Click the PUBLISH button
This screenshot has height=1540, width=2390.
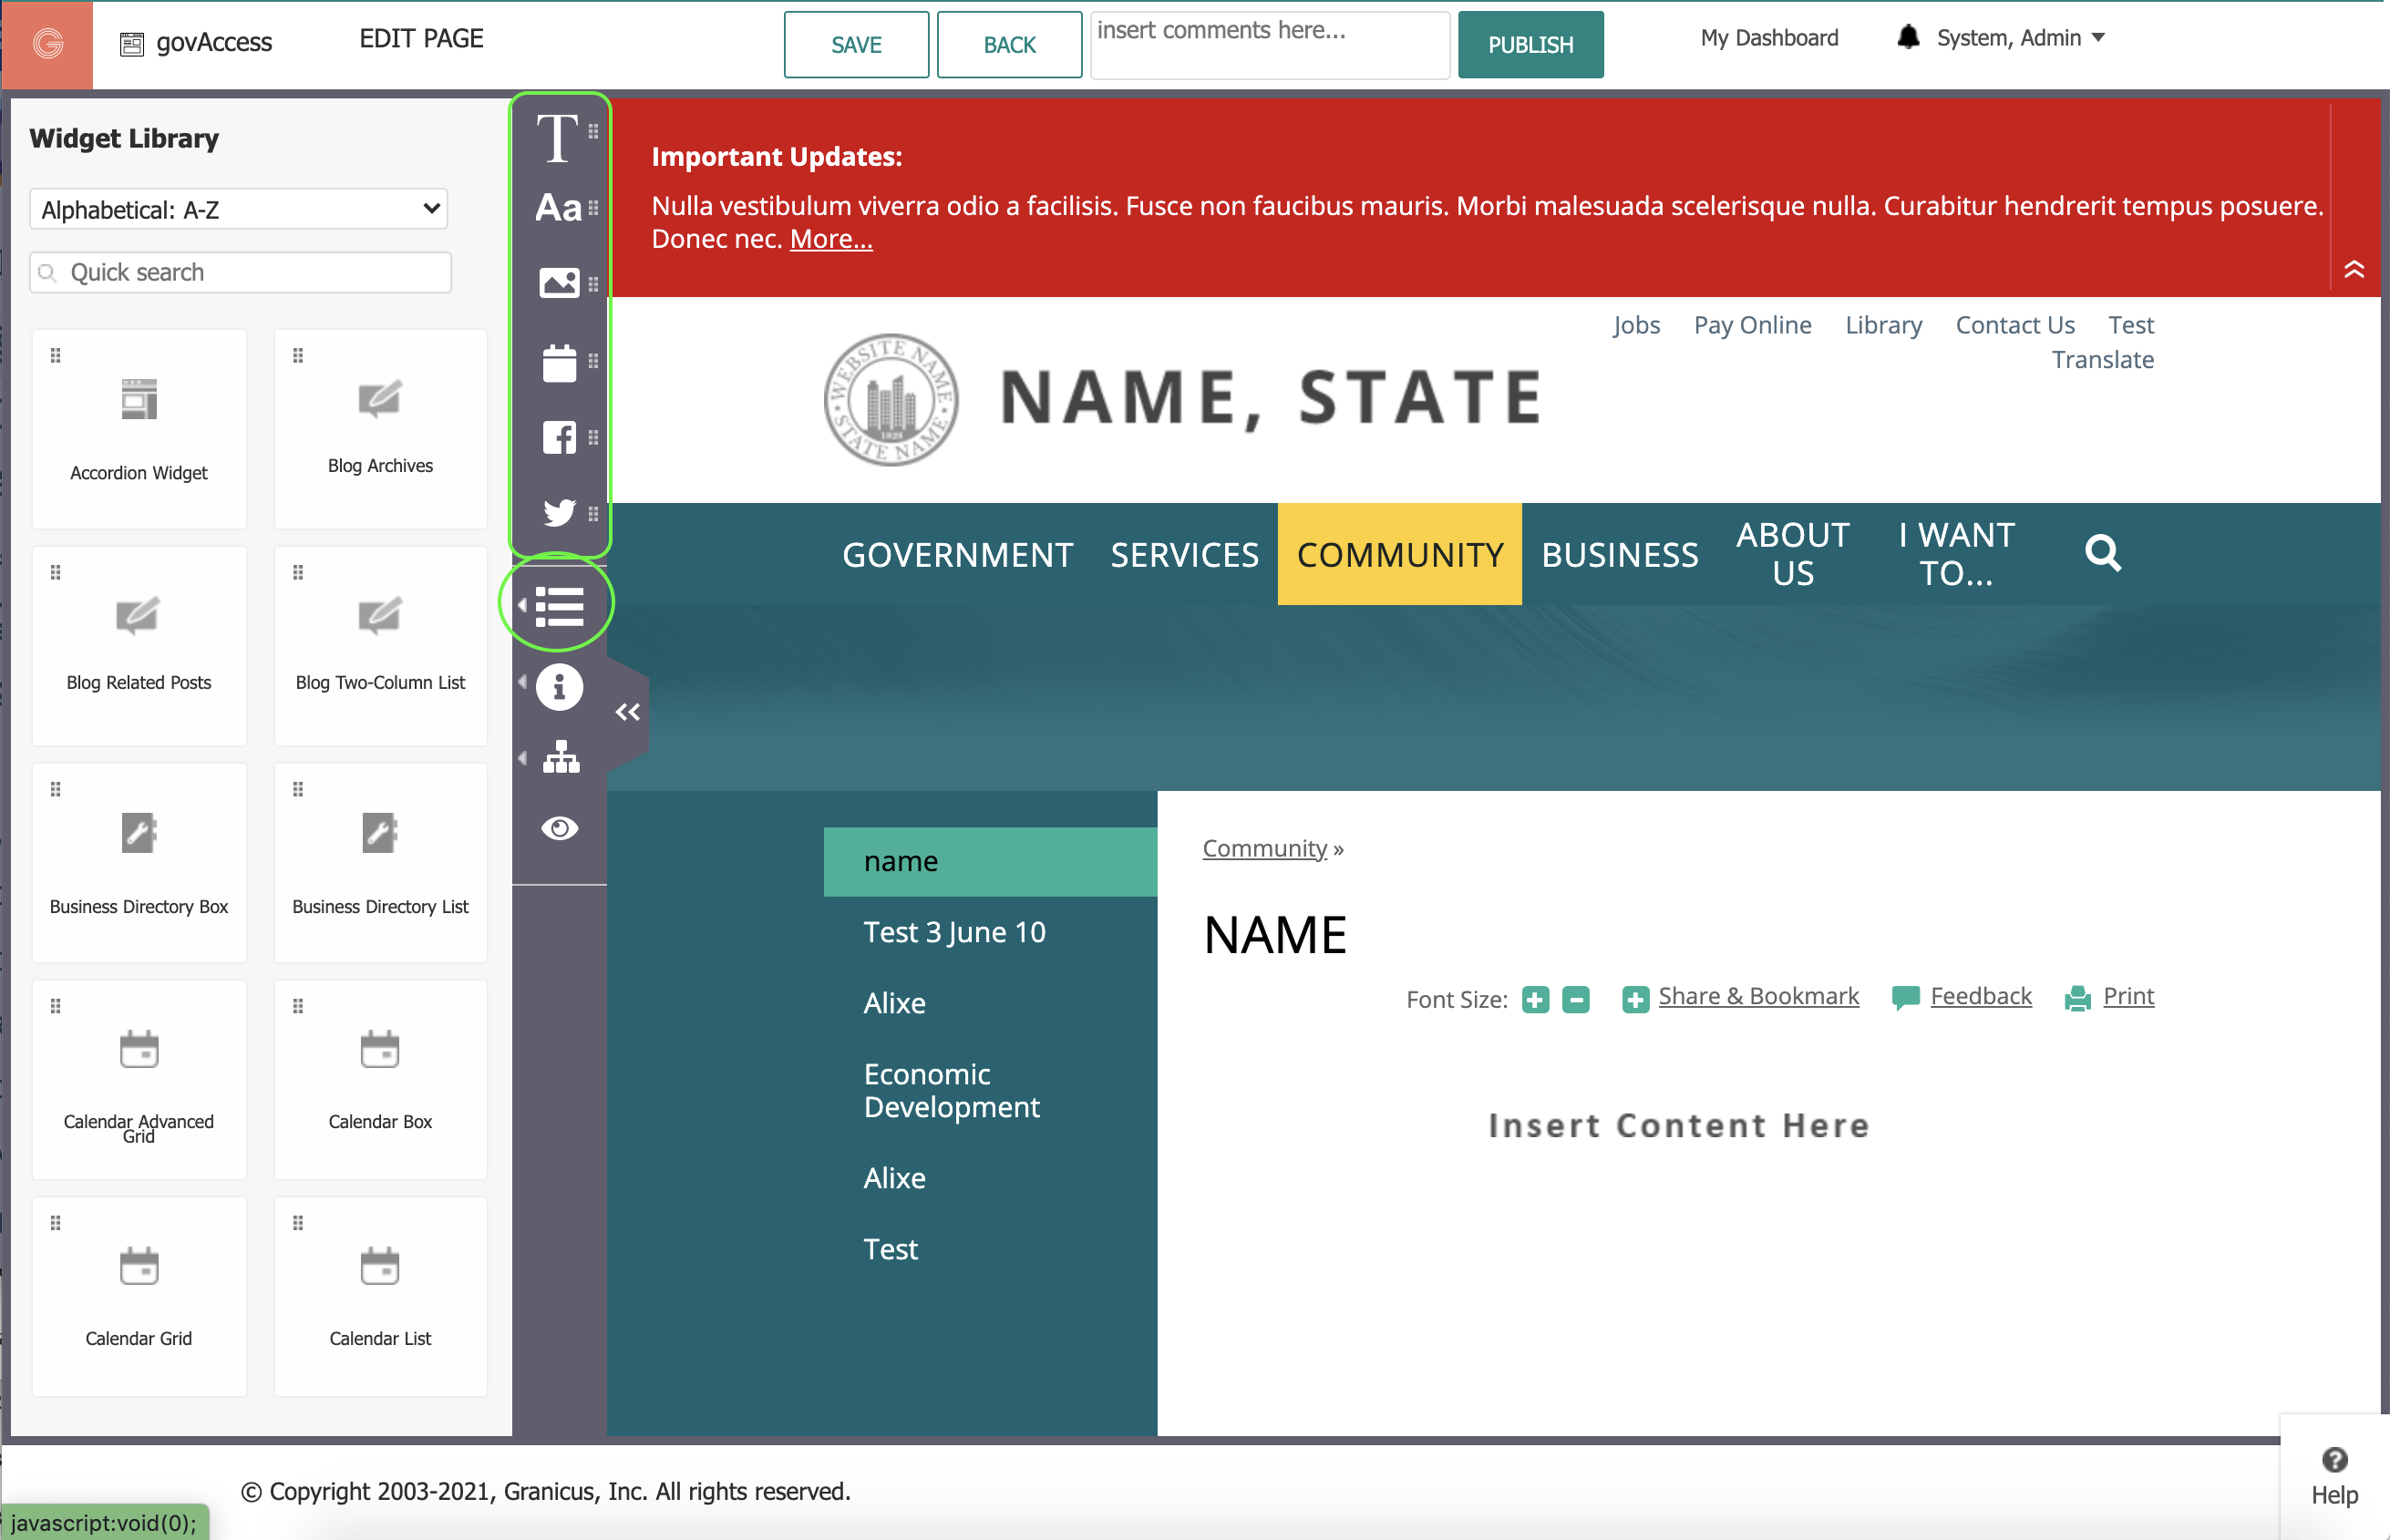pyautogui.click(x=1530, y=45)
